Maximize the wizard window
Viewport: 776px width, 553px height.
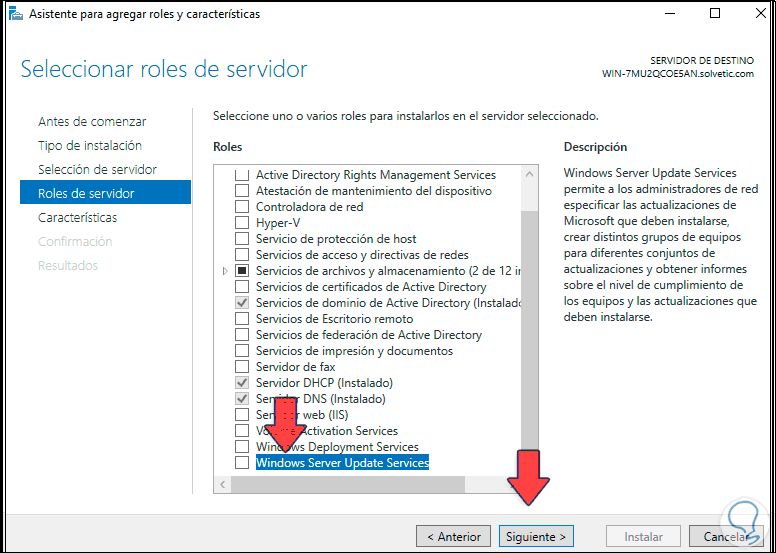coord(715,13)
